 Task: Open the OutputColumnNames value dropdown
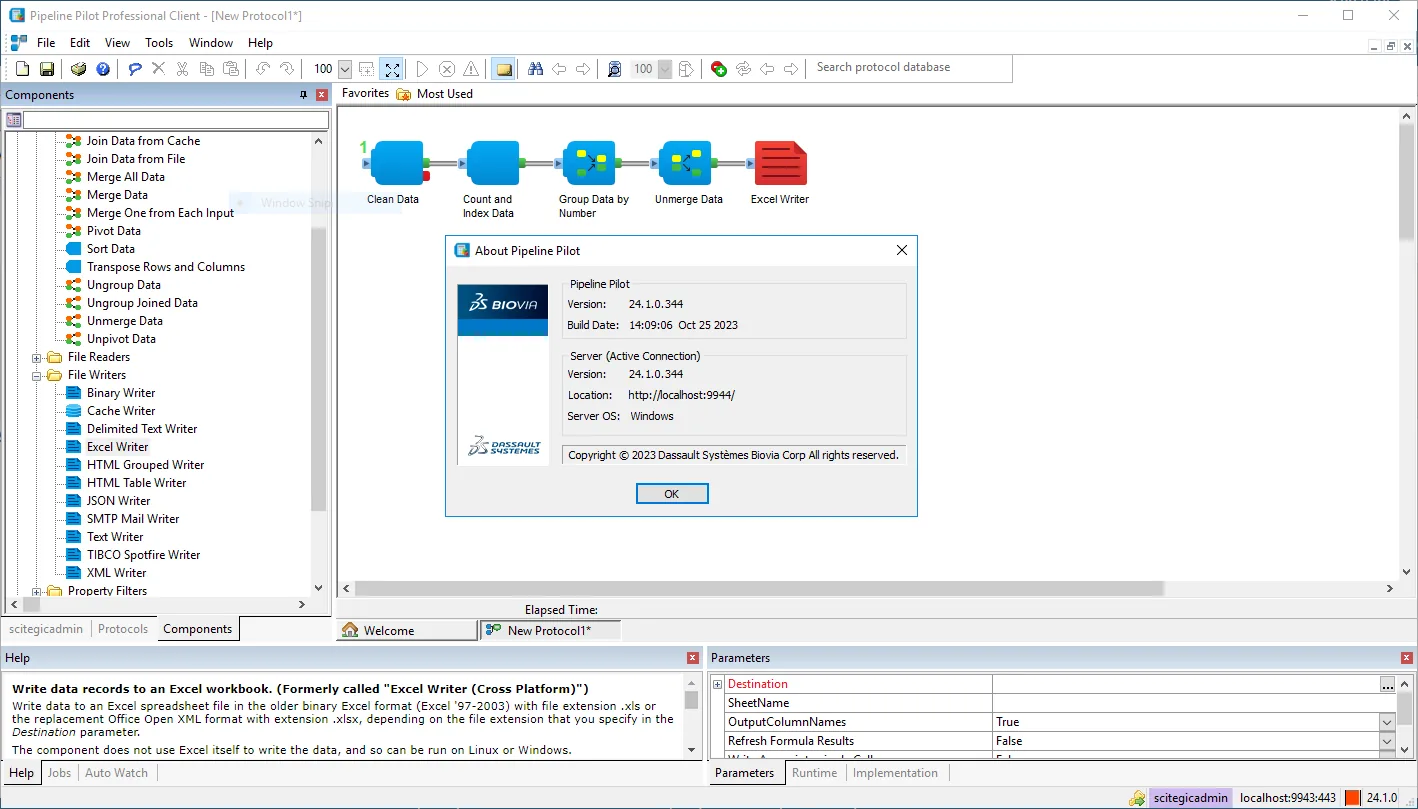[1387, 722]
